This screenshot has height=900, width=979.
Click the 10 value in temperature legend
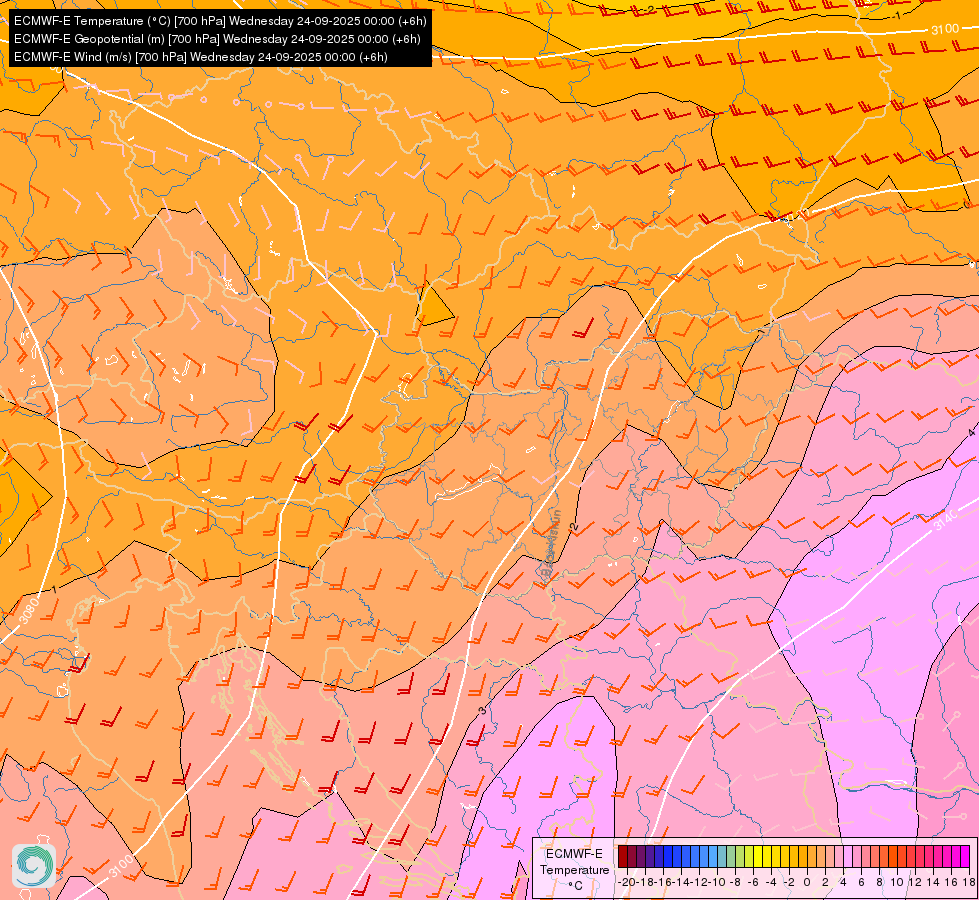coord(897,882)
